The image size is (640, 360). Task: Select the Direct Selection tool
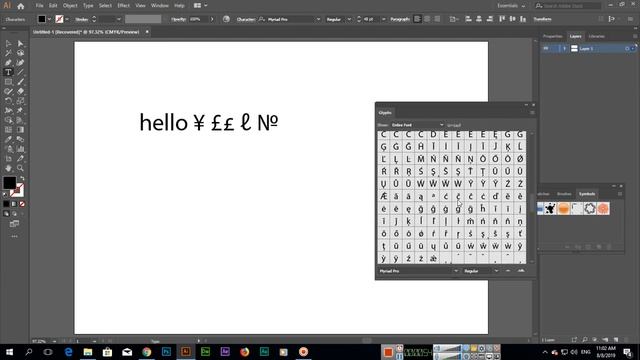point(20,44)
